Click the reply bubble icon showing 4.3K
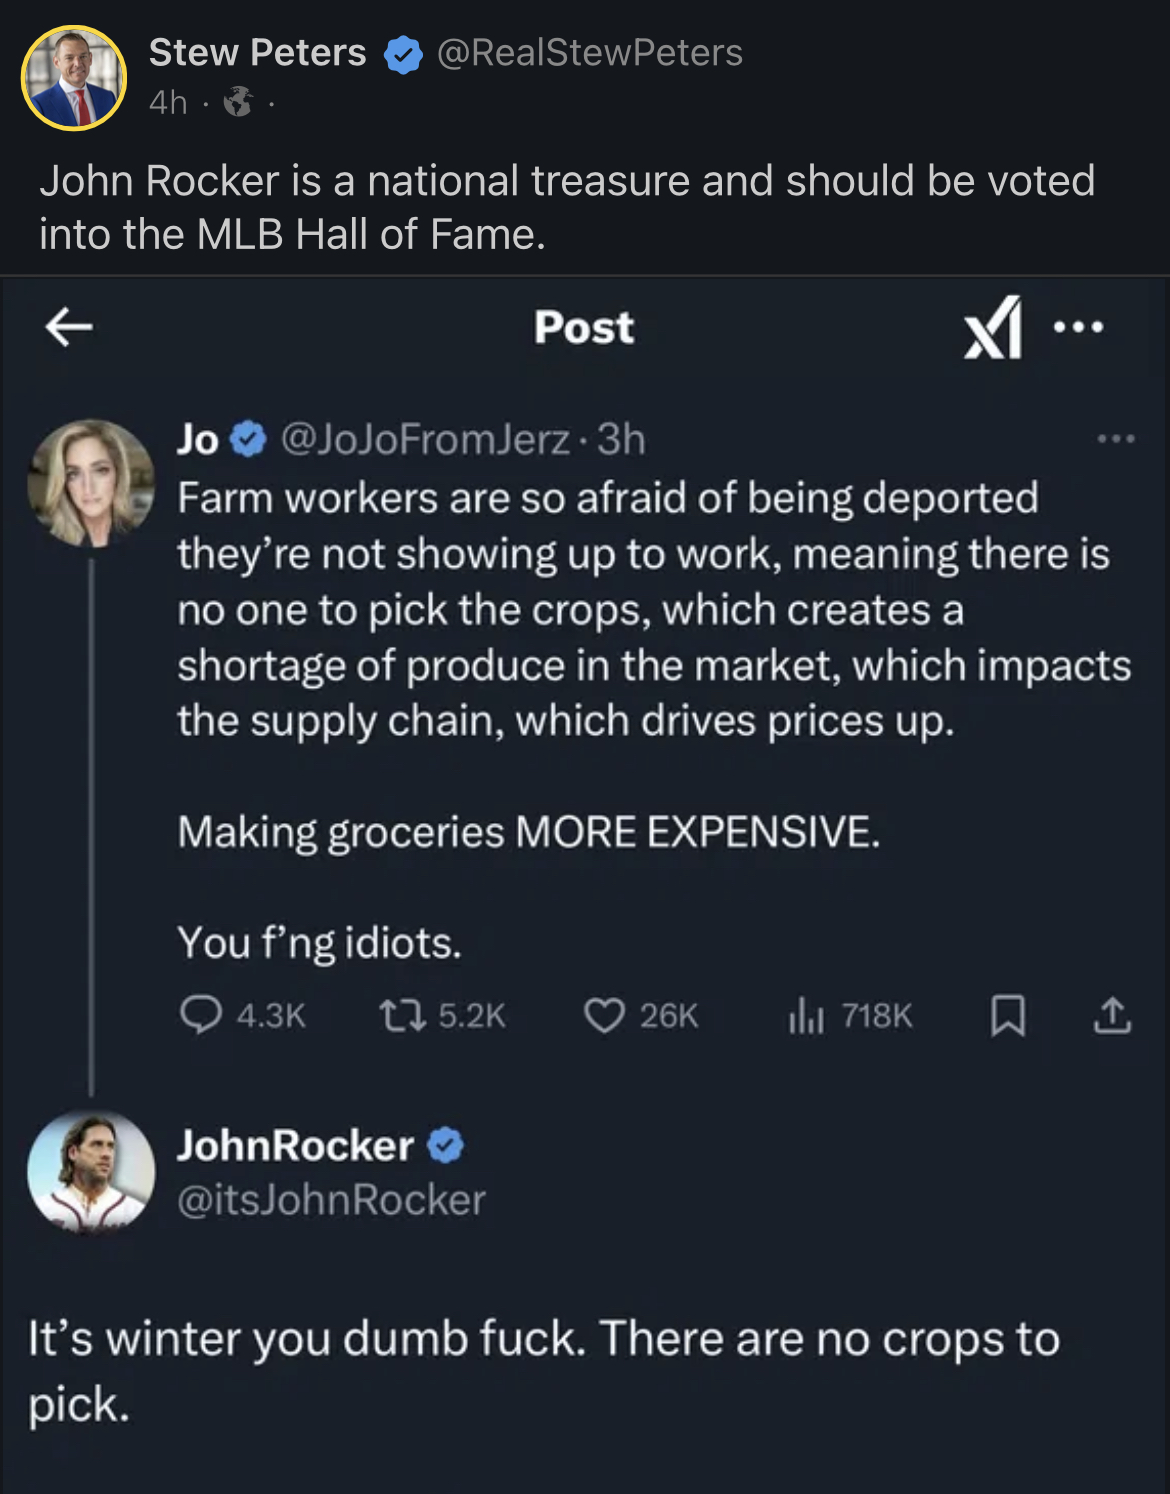Viewport: 1170px width, 1494px height. point(201,1015)
